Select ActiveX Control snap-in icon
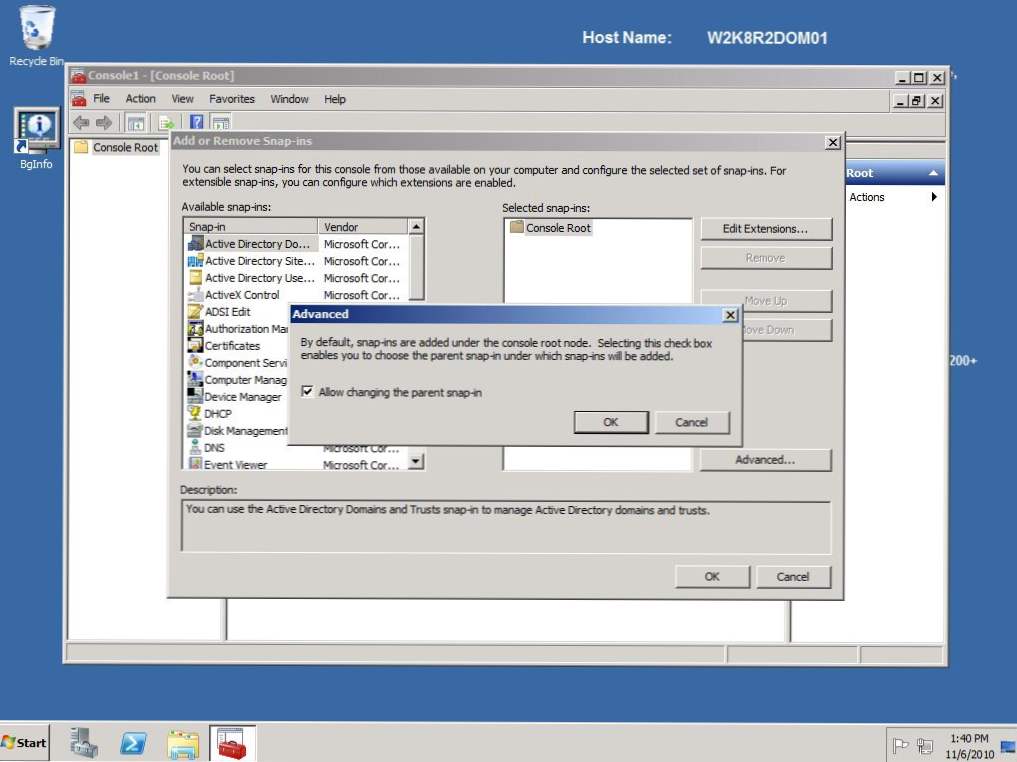The height and width of the screenshot is (762, 1017). click(195, 294)
